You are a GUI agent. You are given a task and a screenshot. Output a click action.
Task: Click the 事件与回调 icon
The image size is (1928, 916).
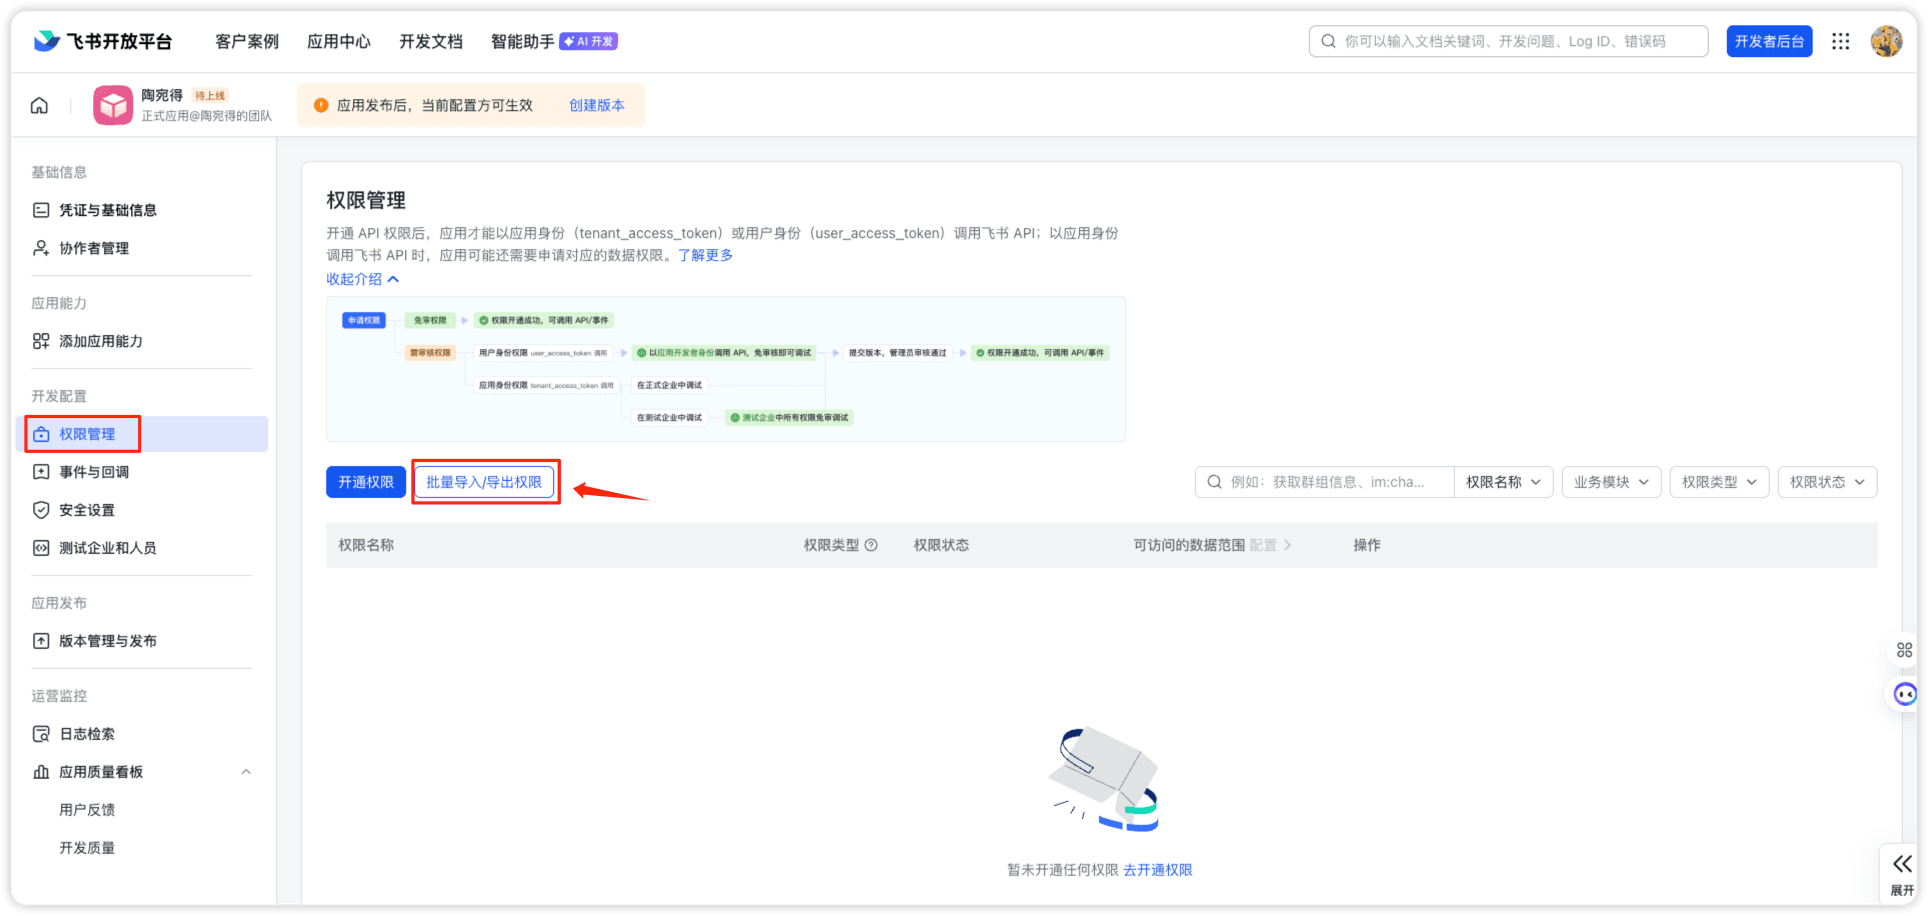tap(41, 472)
